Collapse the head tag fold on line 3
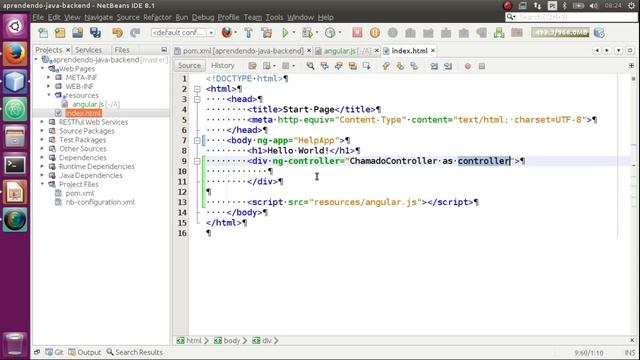 point(197,99)
